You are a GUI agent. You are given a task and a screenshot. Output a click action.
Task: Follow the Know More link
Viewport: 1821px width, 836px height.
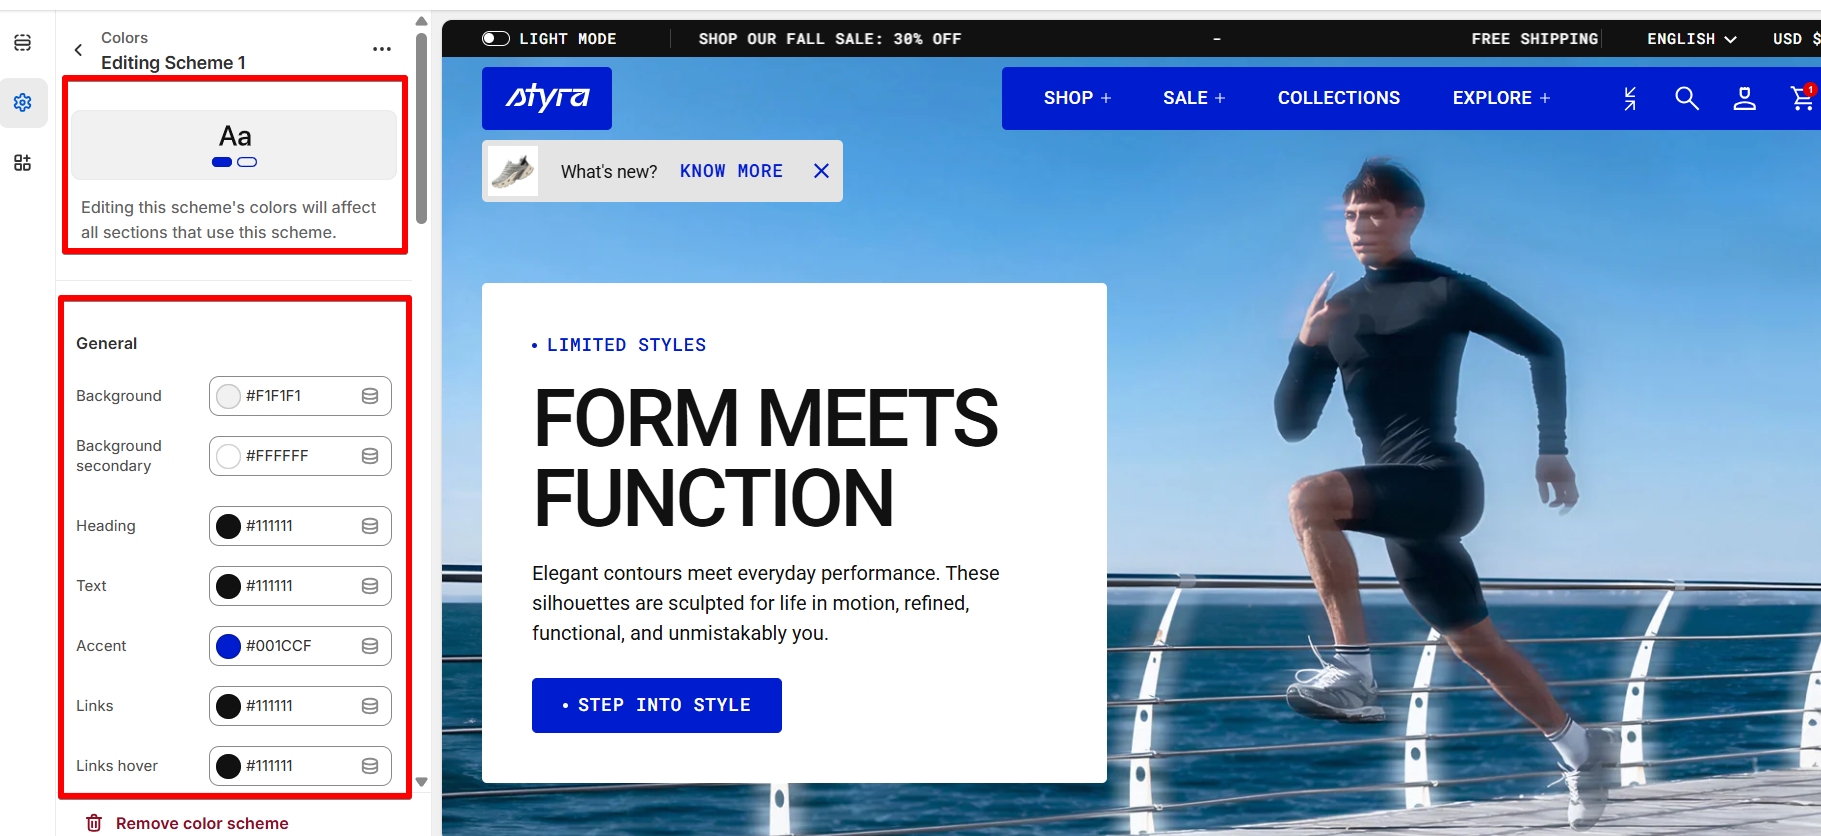click(731, 171)
